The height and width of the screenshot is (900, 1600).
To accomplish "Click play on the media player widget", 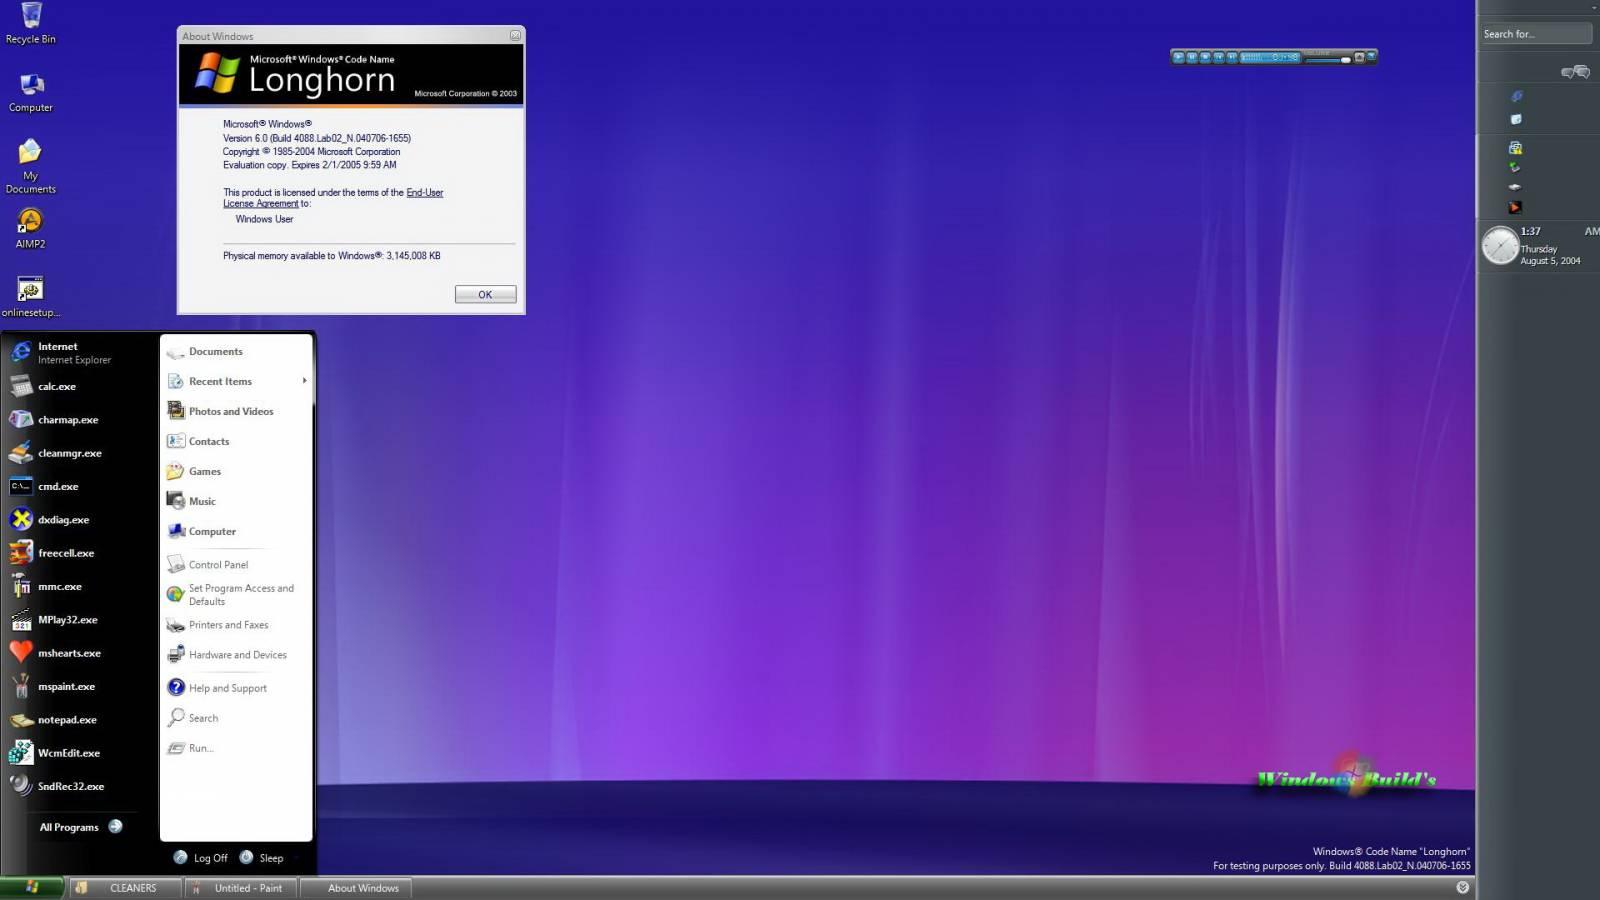I will pos(1179,57).
